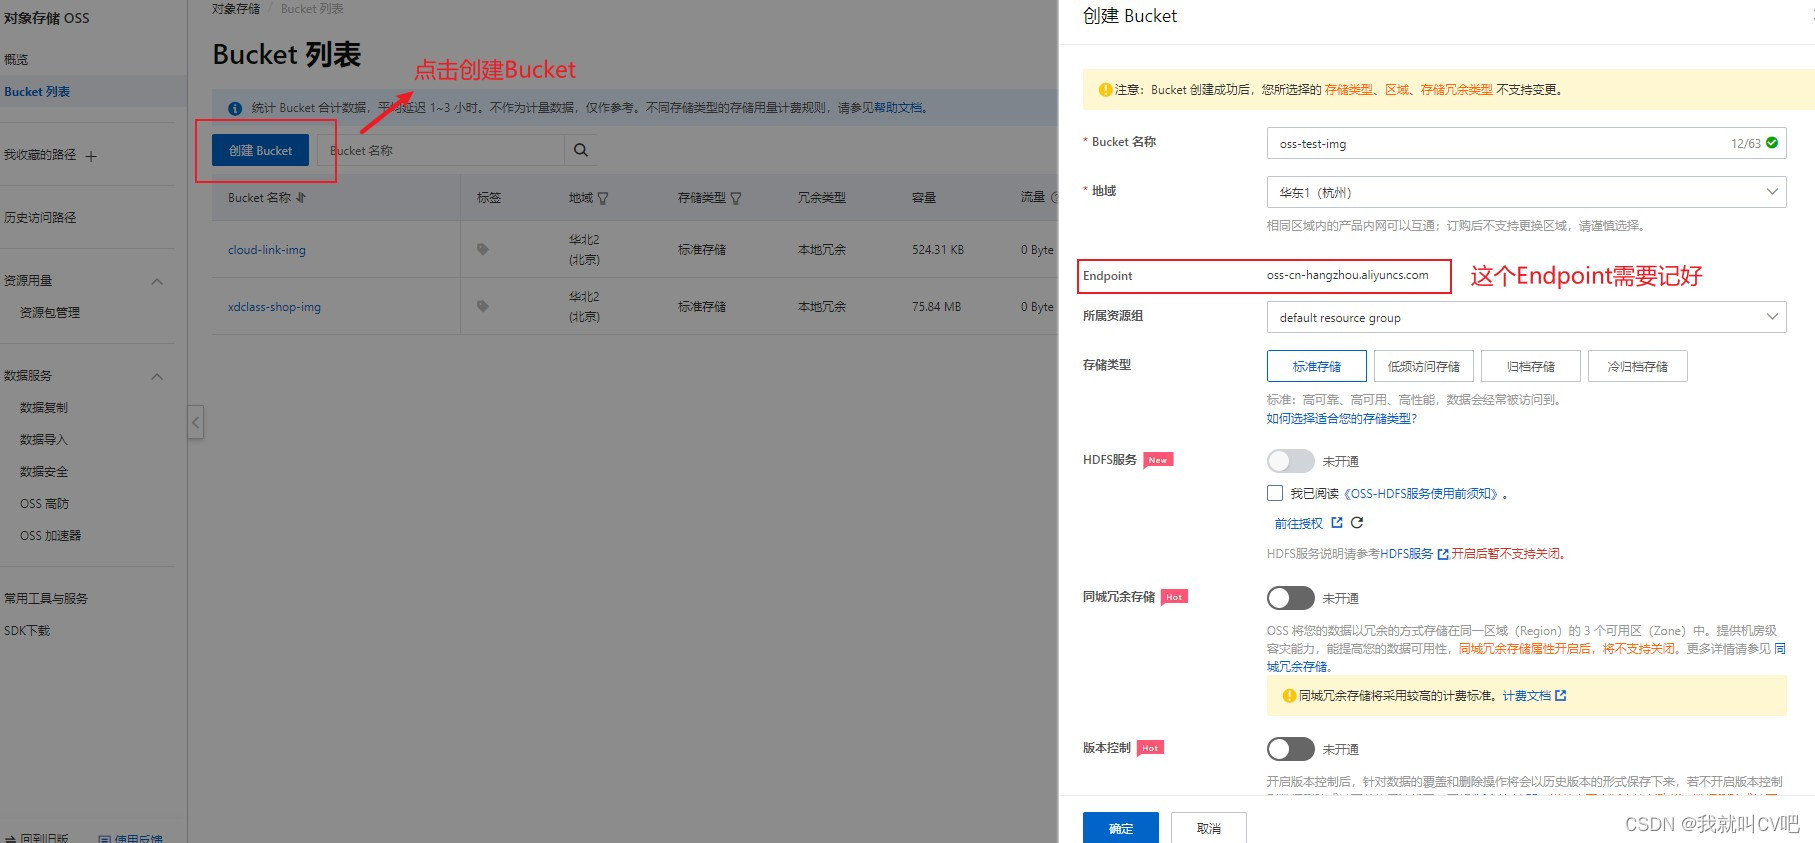The image size is (1815, 843).
Task: Toggle same-city redundancy storage switch
Action: [x=1290, y=598]
